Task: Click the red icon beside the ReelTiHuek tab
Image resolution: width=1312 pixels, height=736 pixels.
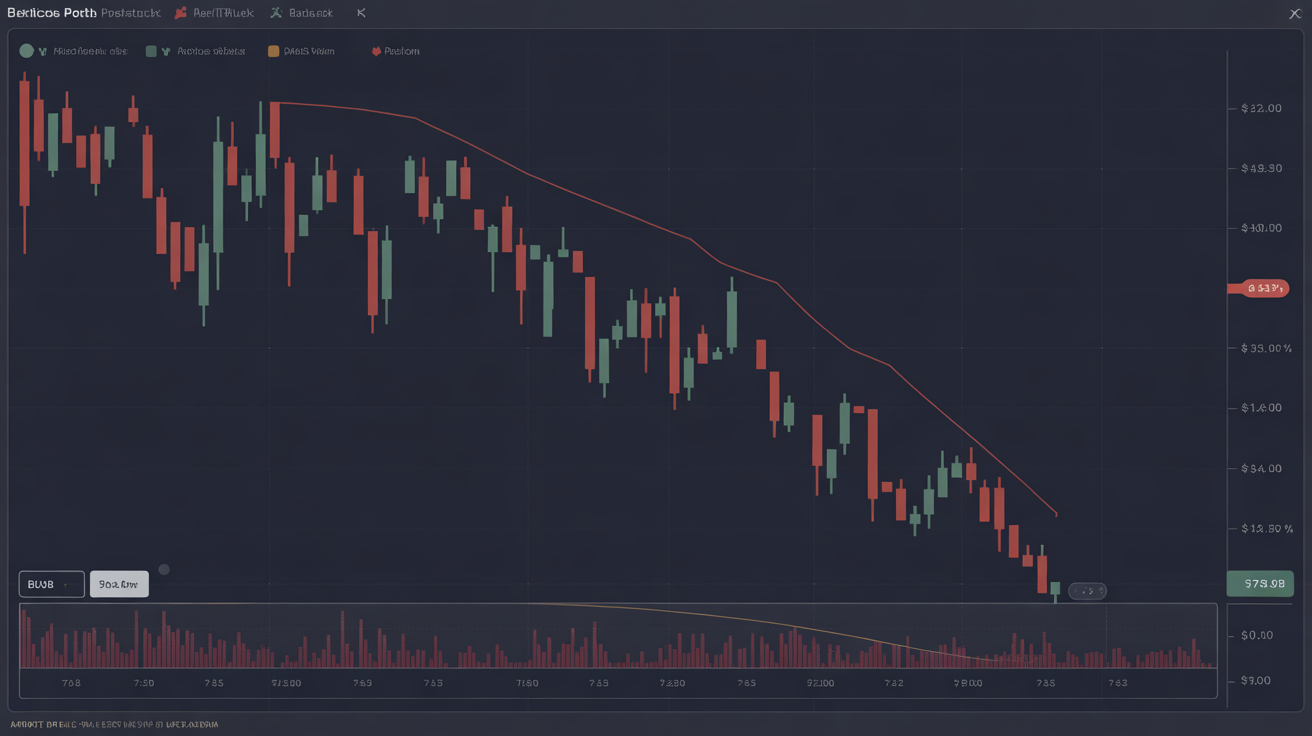Action: [181, 13]
